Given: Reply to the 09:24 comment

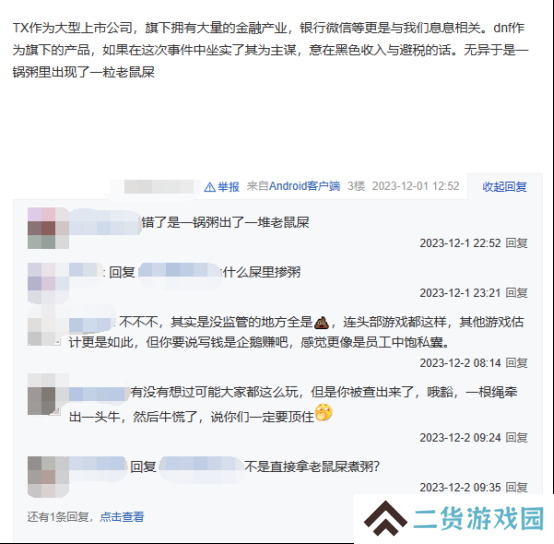Looking at the screenshot, I should [517, 438].
